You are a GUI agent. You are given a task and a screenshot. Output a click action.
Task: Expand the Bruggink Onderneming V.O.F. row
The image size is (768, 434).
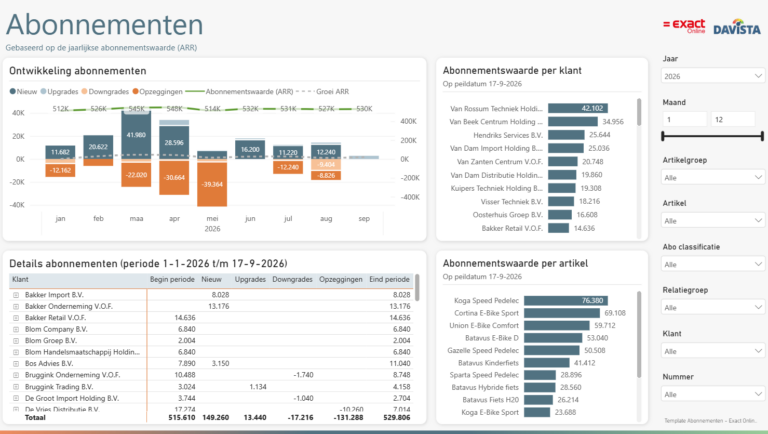(16, 375)
